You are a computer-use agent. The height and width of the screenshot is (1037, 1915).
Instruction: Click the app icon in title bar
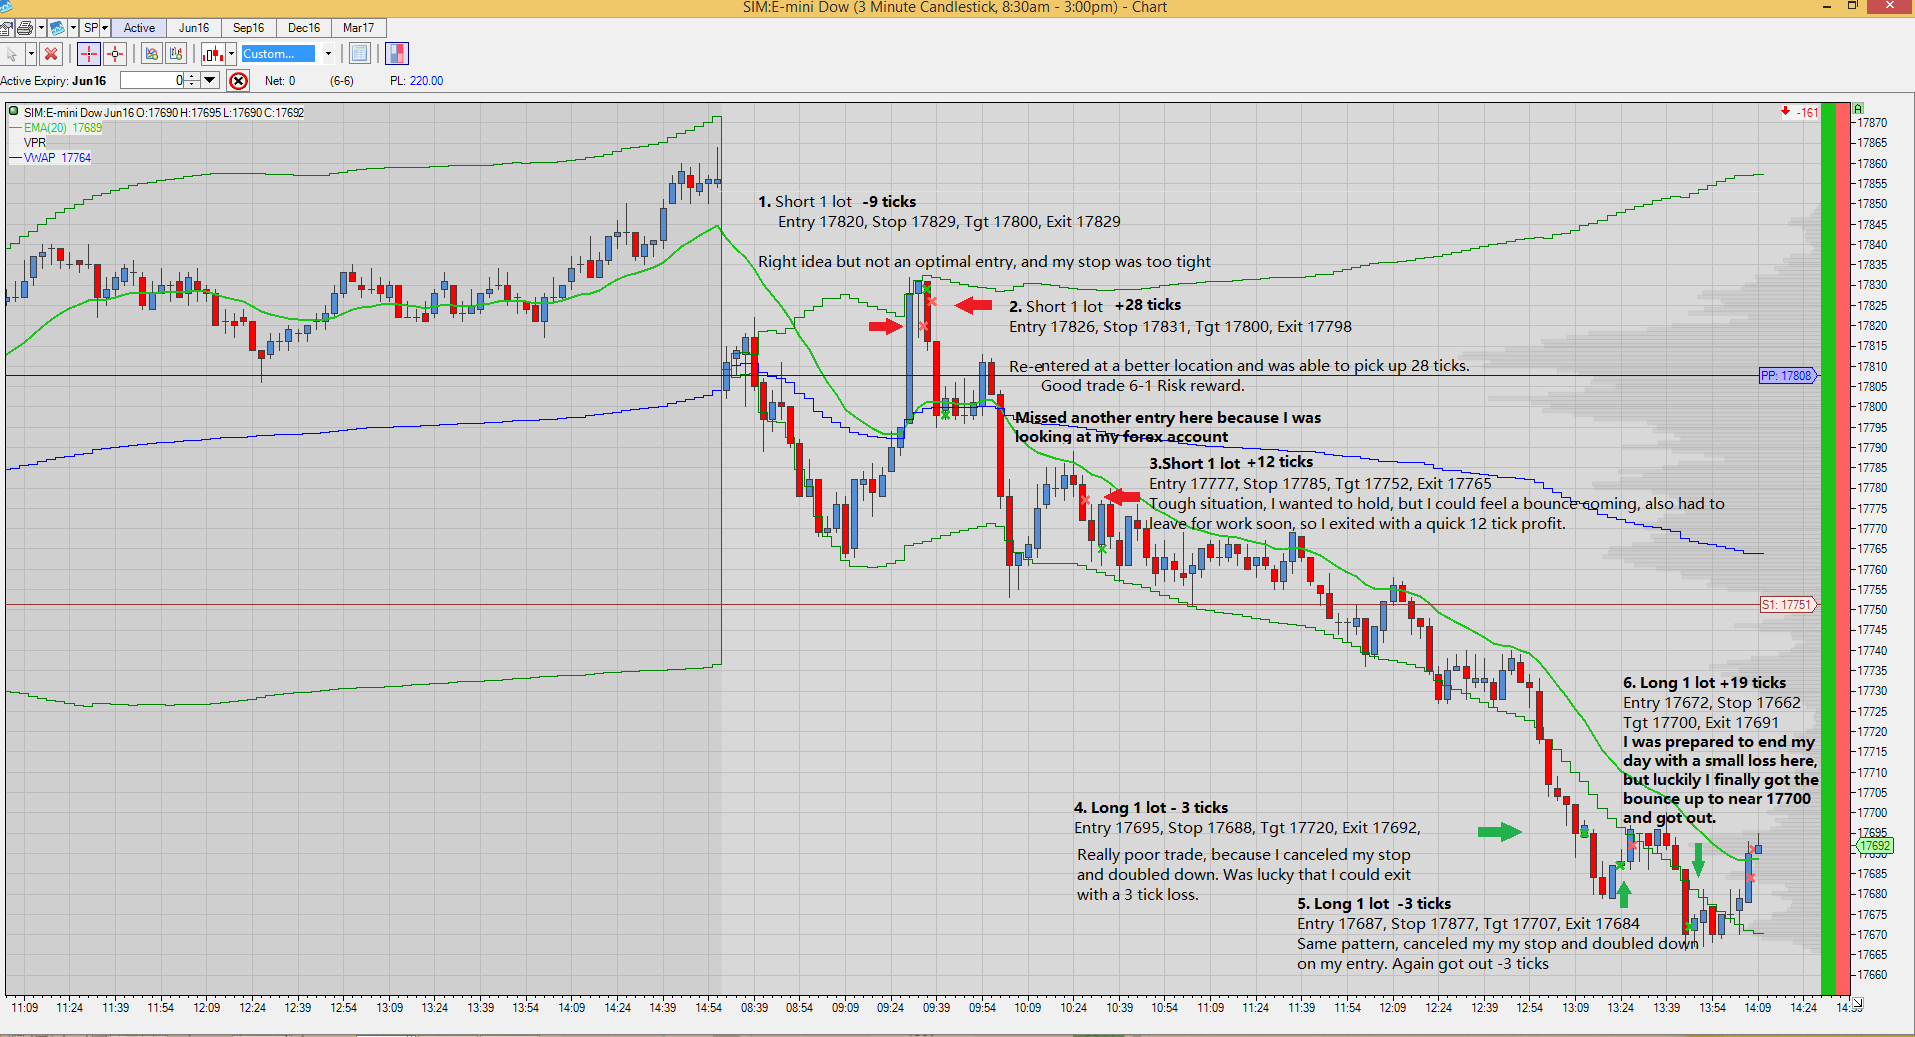coord(6,6)
